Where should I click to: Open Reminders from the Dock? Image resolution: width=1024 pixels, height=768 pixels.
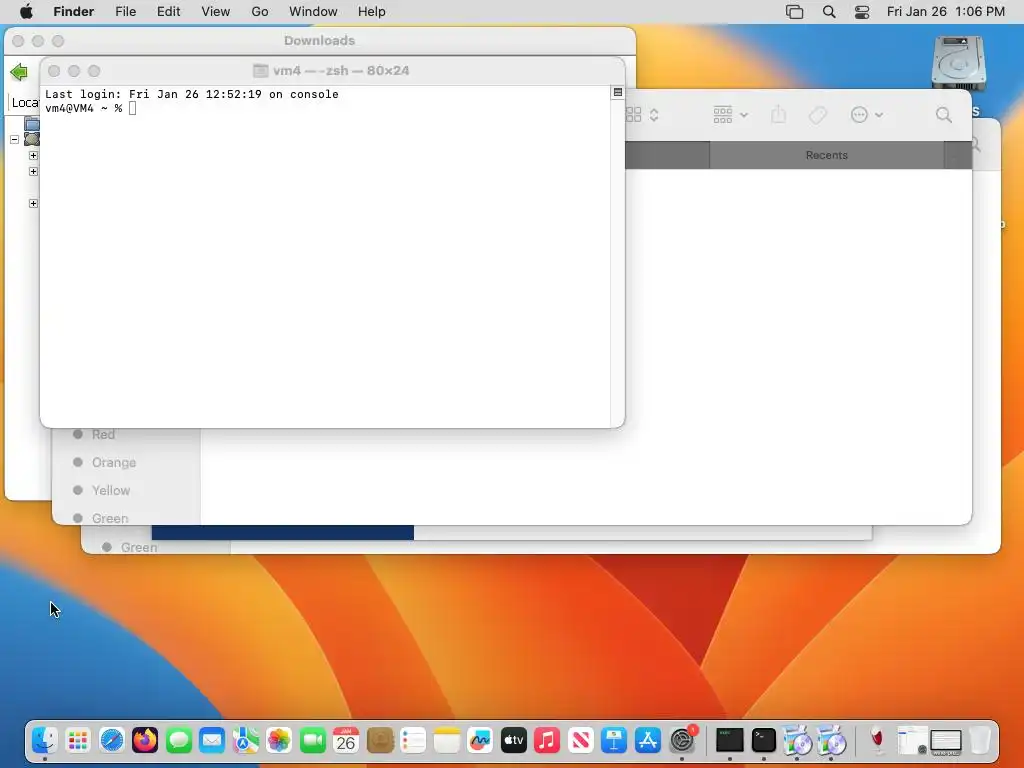tap(413, 741)
